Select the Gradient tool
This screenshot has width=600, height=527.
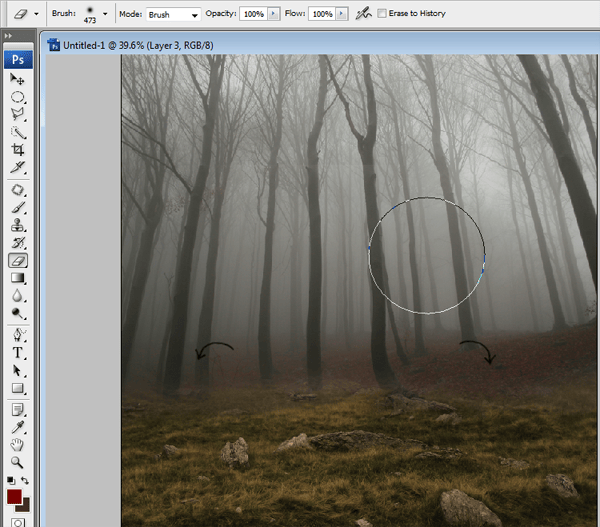tap(18, 278)
